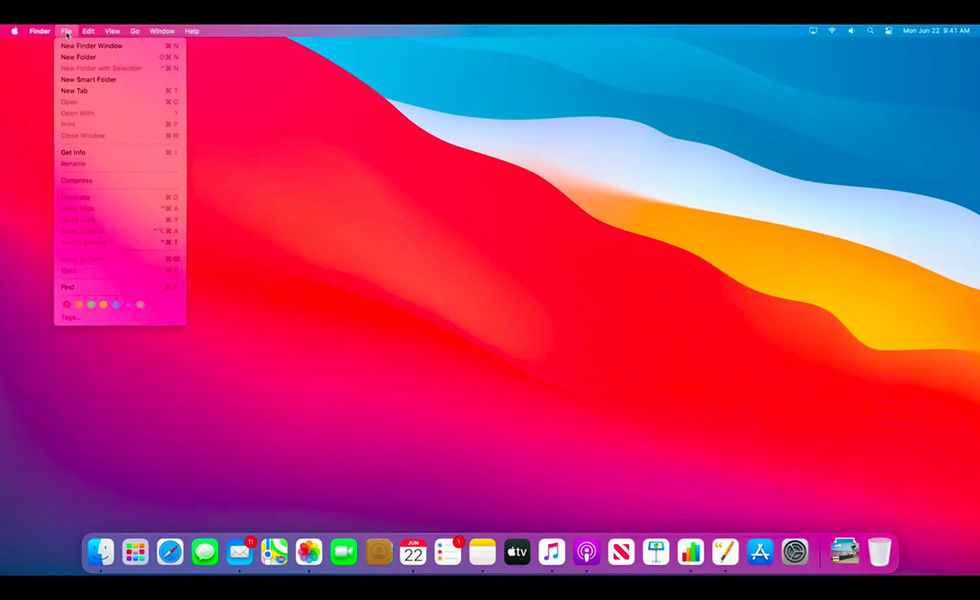The width and height of the screenshot is (980, 600).
Task: Open Safari from the Dock
Action: (170, 551)
